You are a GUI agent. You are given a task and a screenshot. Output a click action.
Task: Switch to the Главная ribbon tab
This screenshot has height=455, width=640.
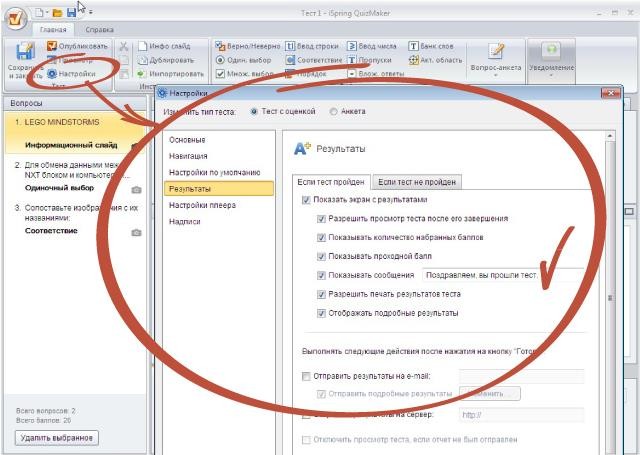53,29
